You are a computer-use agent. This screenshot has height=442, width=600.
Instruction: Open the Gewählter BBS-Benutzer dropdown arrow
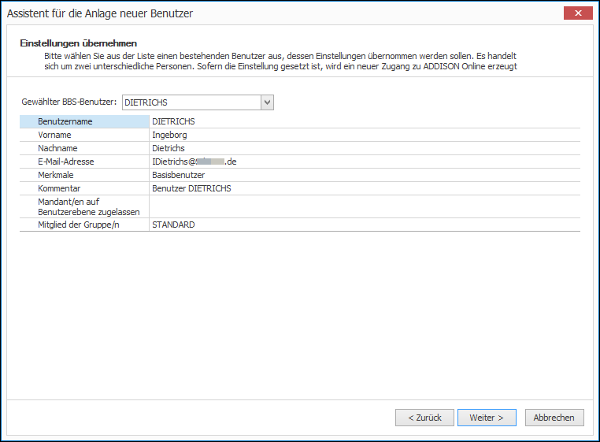267,102
